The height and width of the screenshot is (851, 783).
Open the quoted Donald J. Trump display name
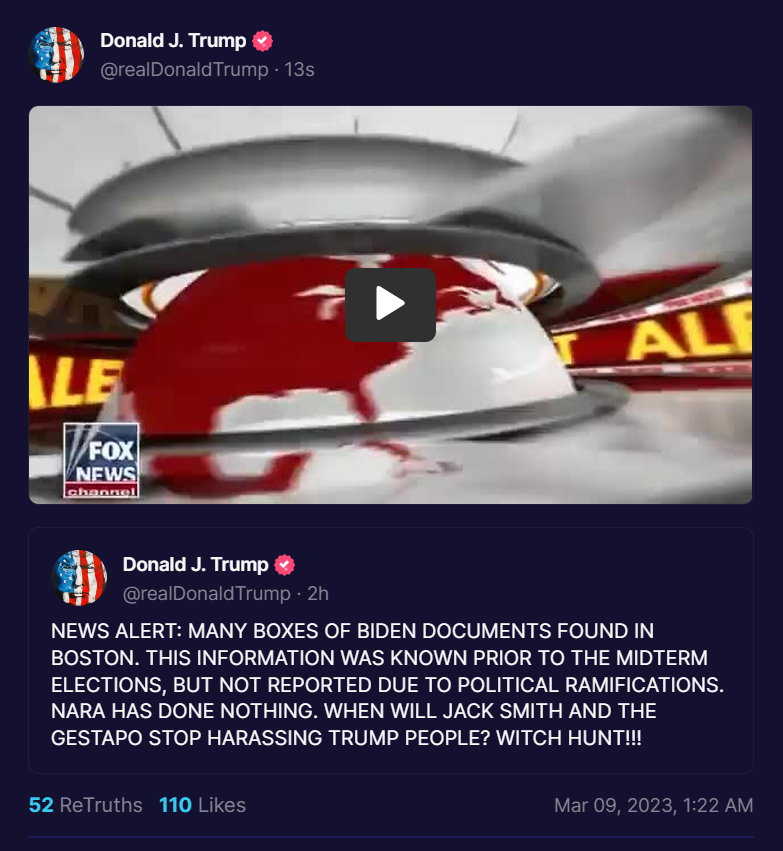point(195,565)
